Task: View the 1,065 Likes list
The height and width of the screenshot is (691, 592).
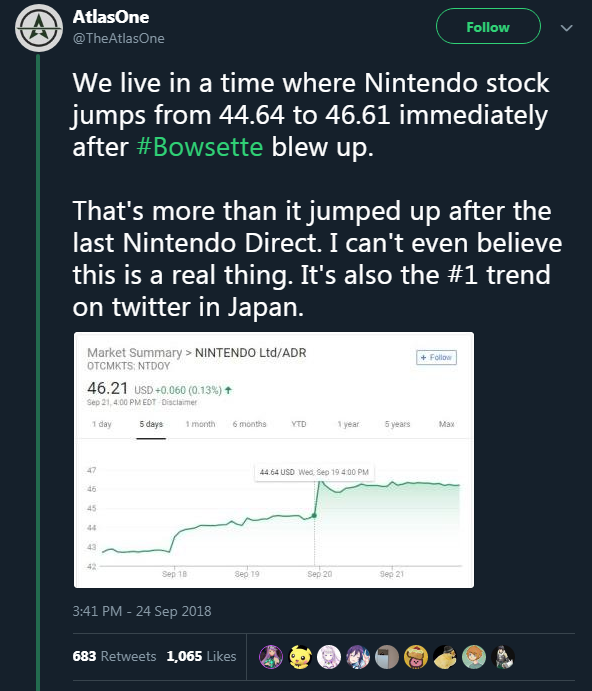Action: click(x=201, y=656)
